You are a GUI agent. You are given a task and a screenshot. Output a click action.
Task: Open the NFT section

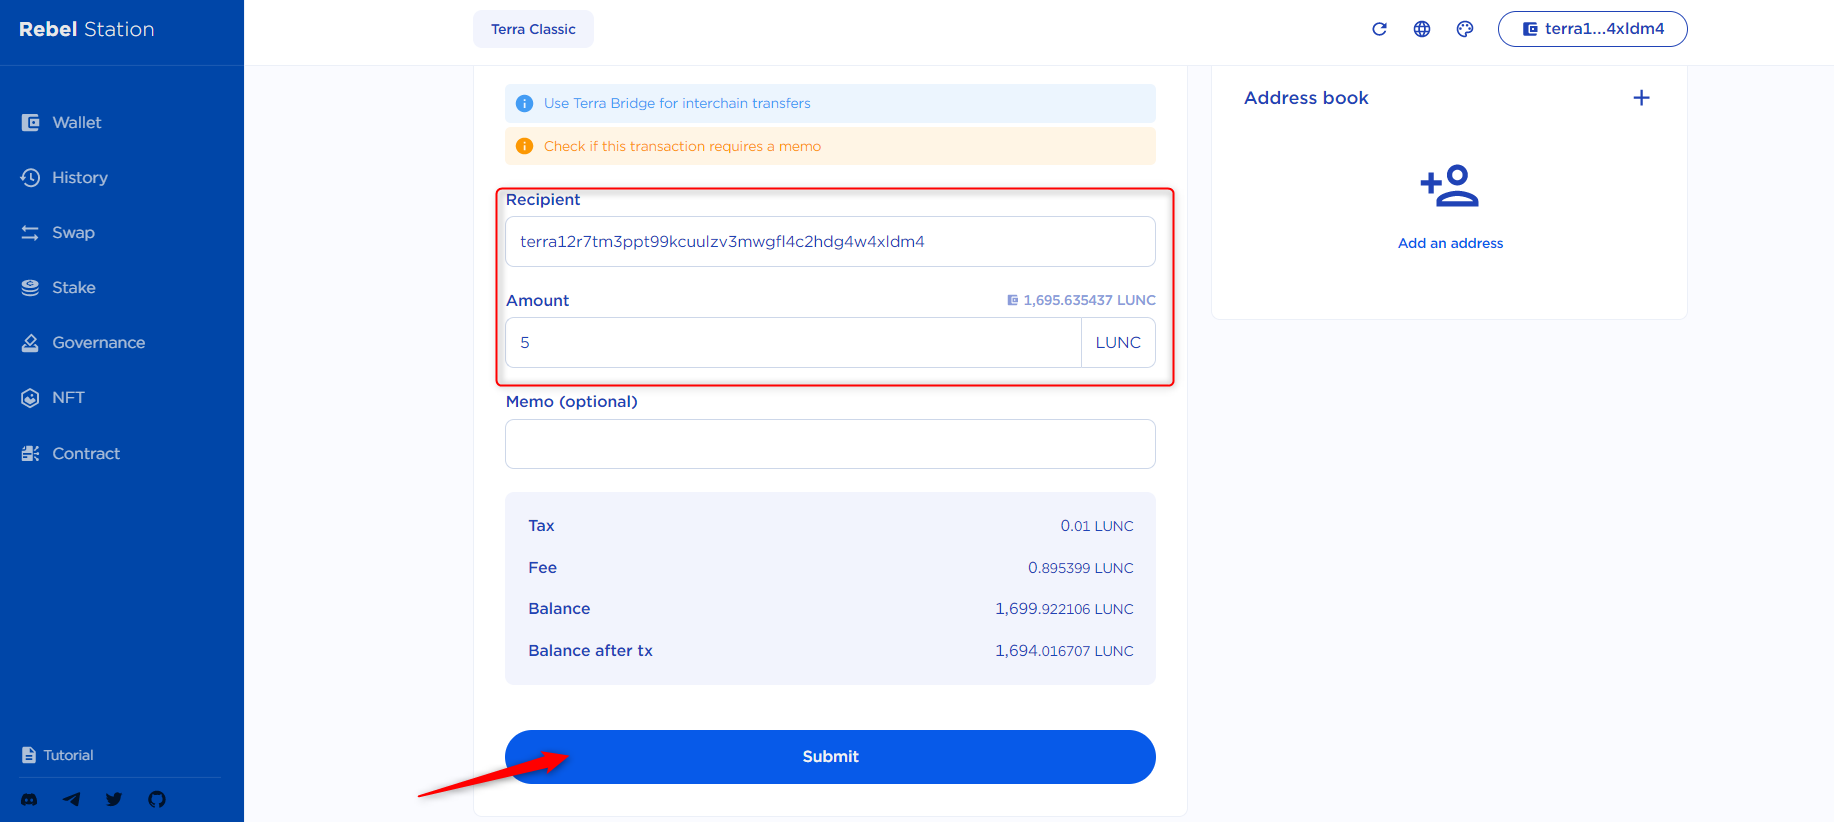pyautogui.click(x=53, y=397)
